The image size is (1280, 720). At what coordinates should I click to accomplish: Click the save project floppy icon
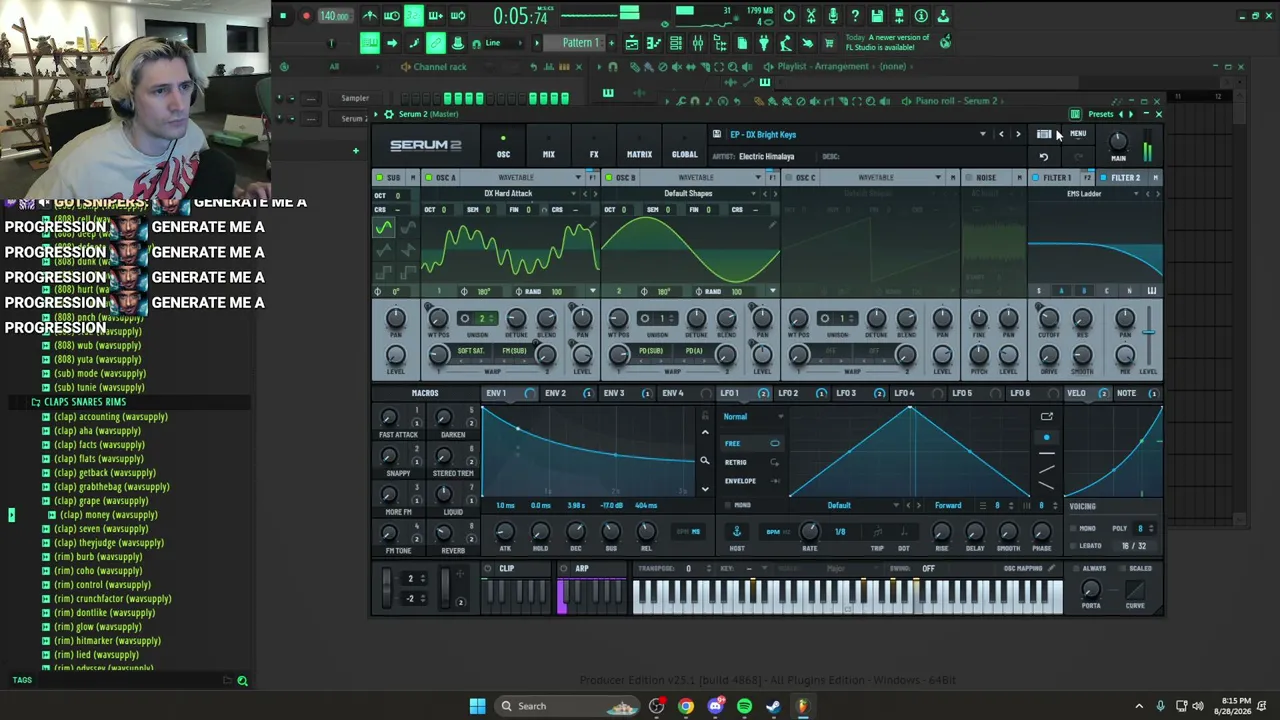pos(877,16)
